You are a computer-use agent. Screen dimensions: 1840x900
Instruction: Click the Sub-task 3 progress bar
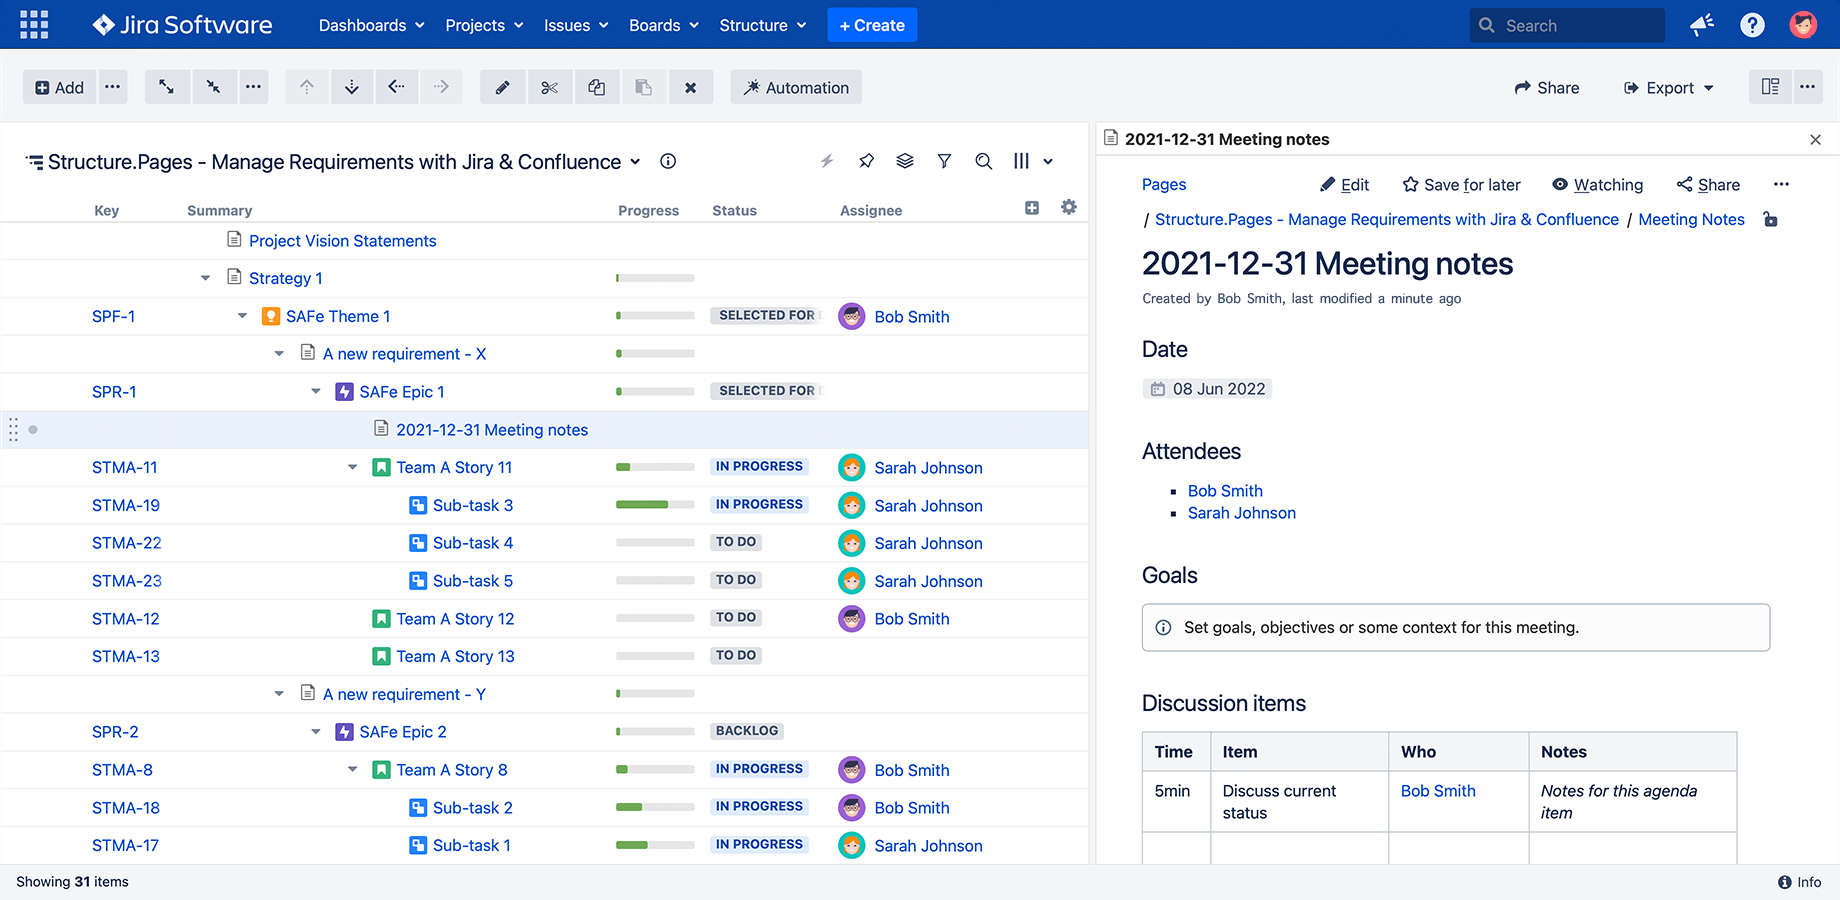(655, 505)
